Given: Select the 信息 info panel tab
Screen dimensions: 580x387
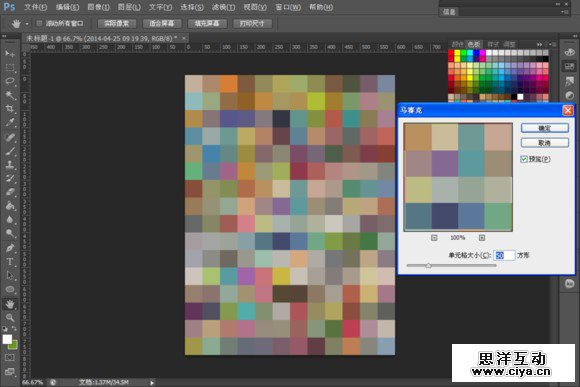Looking at the screenshot, I should (449, 12).
